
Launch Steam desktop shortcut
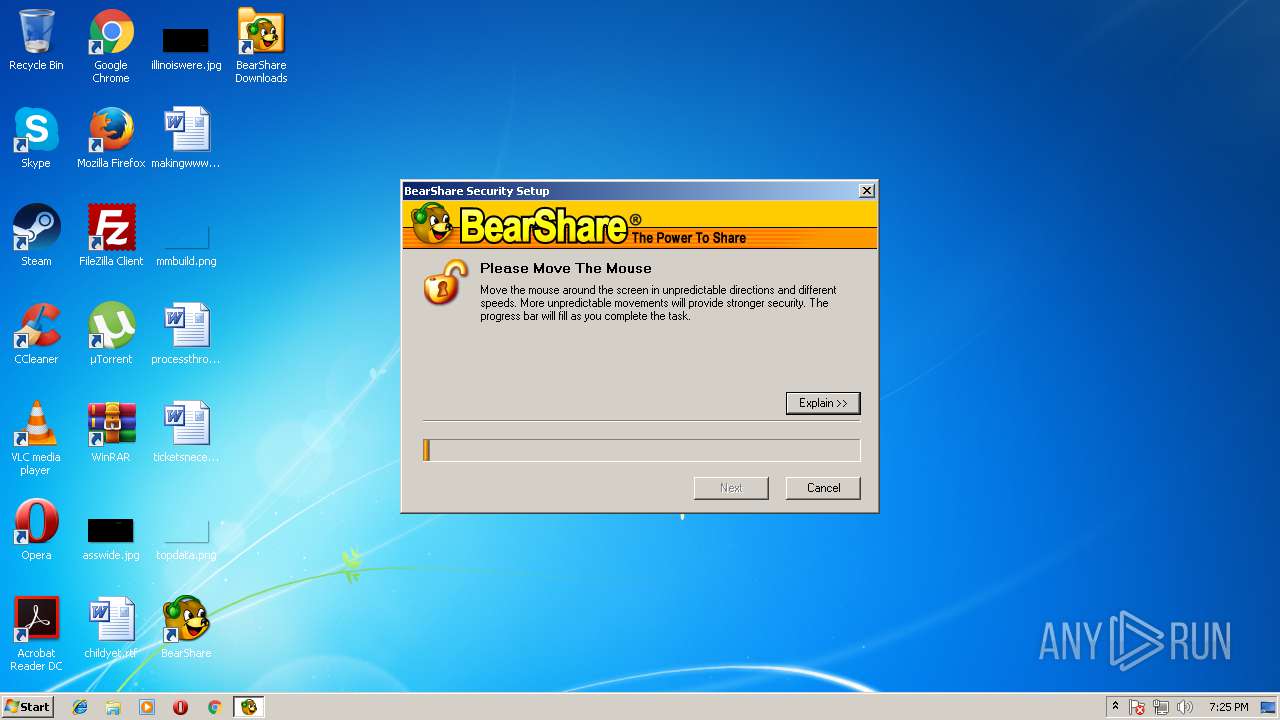36,236
